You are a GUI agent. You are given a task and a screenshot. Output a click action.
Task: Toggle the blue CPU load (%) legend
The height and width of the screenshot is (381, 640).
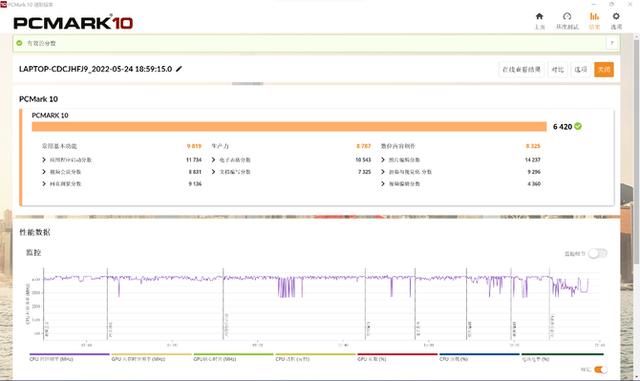coord(480,357)
